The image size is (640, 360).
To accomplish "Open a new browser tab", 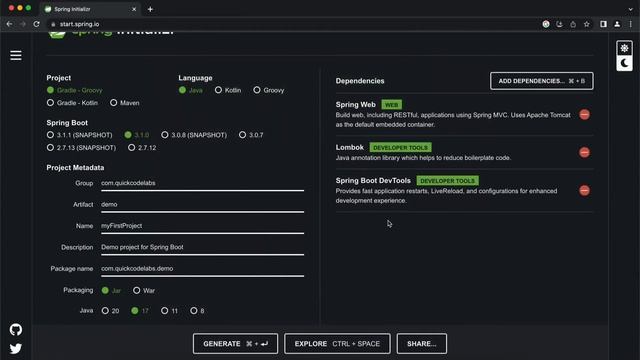I will 150,9.
